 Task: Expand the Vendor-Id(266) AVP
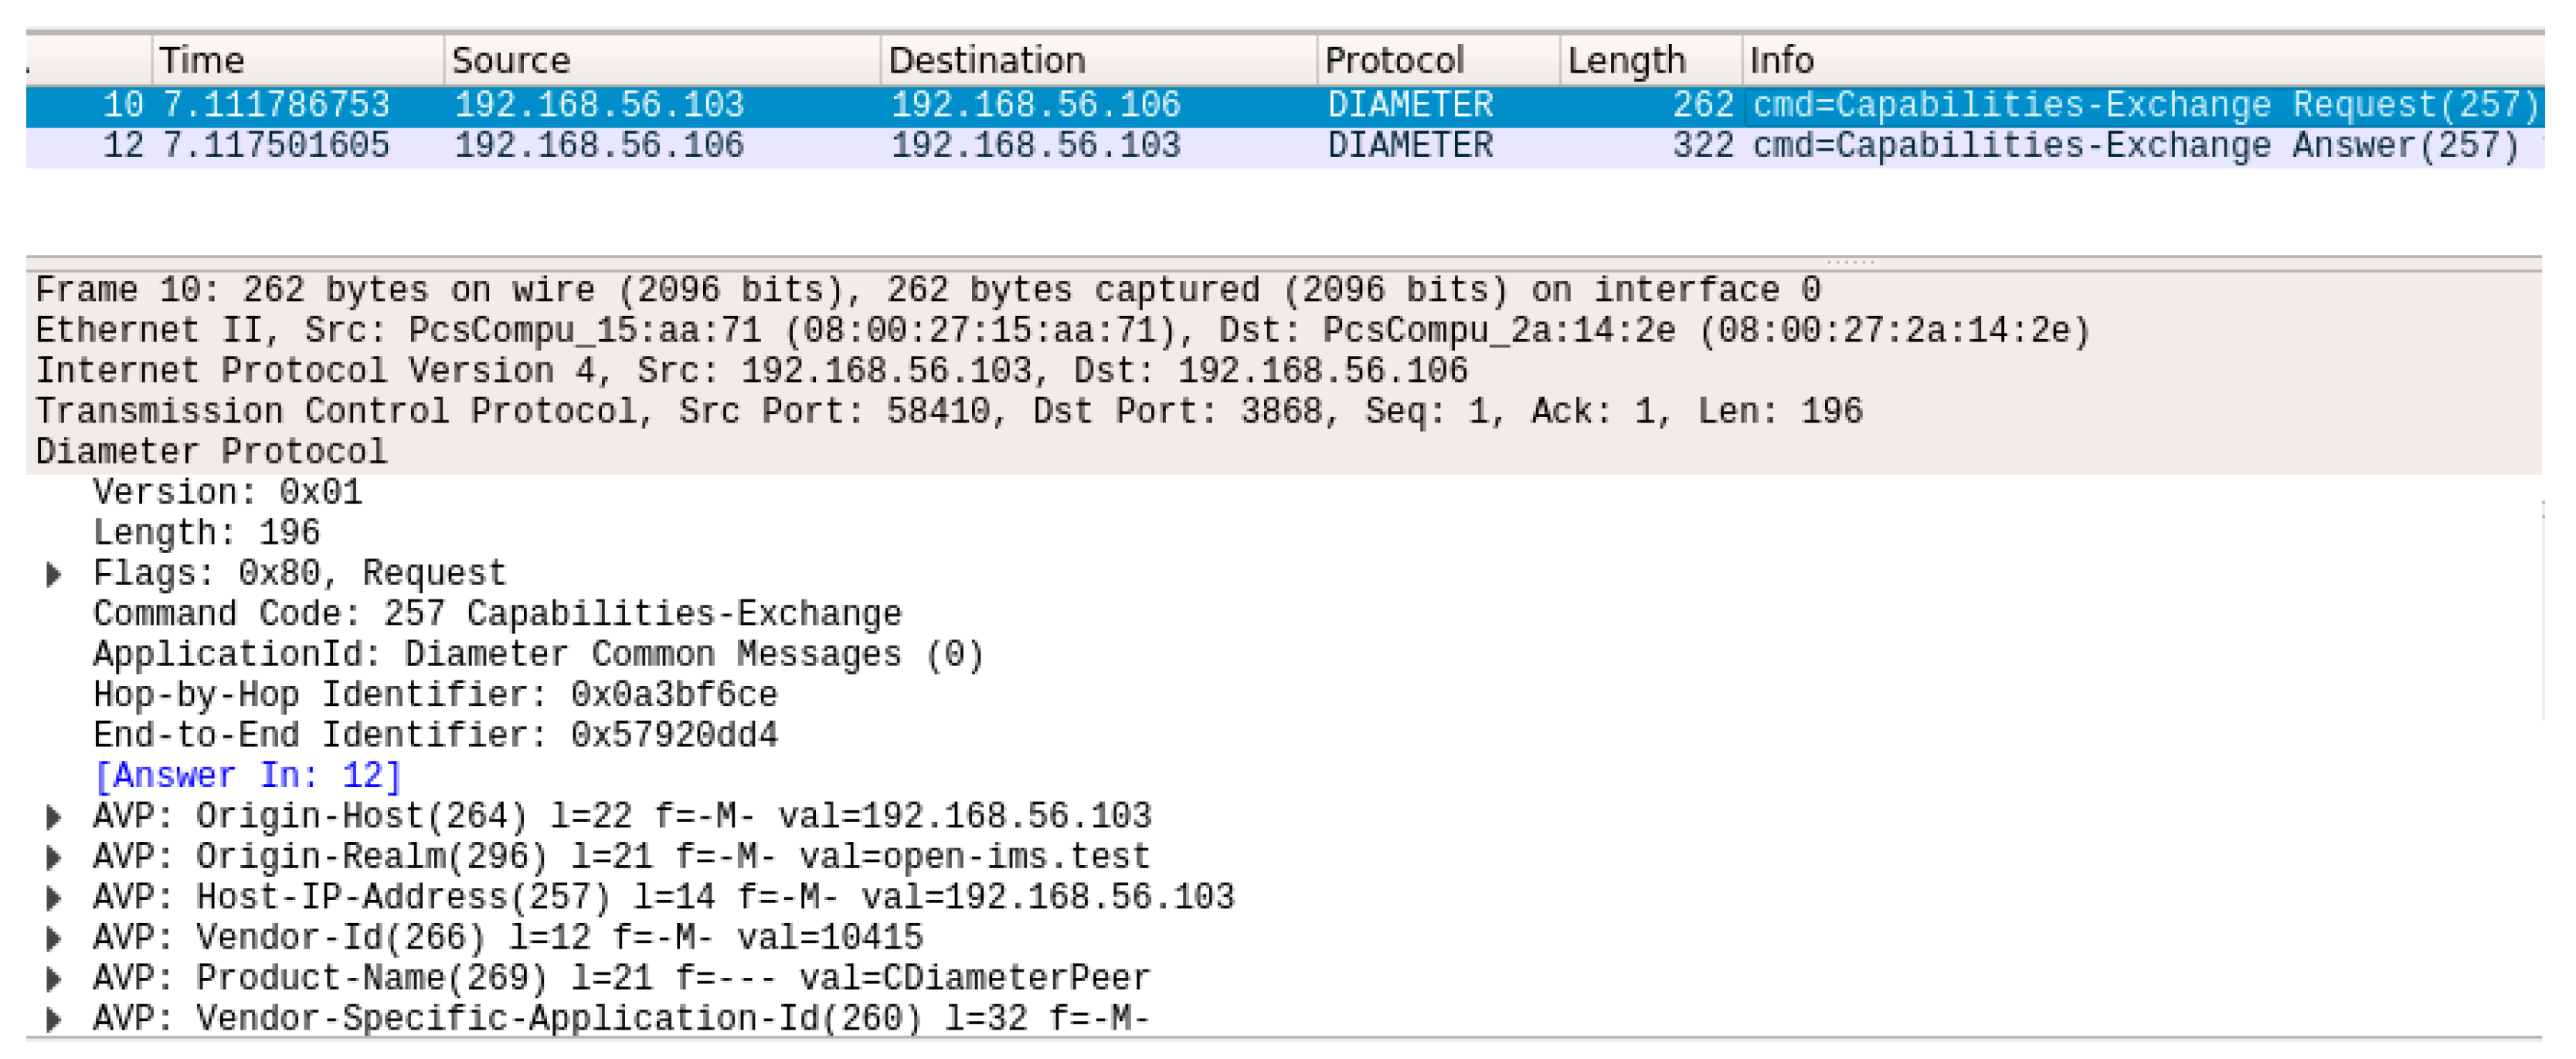[x=54, y=938]
